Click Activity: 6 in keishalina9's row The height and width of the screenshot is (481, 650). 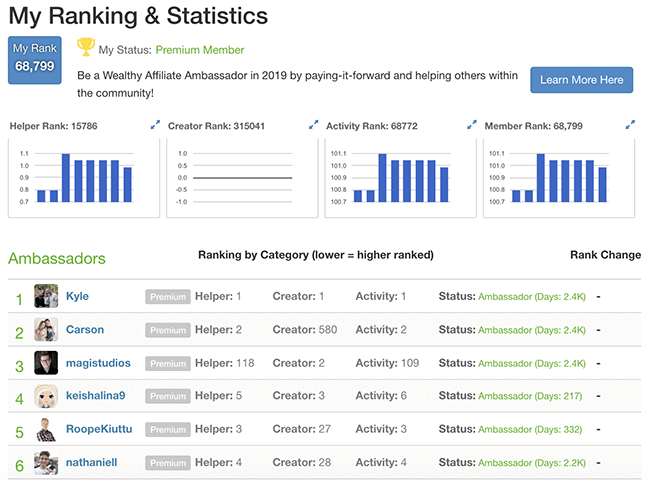click(381, 396)
